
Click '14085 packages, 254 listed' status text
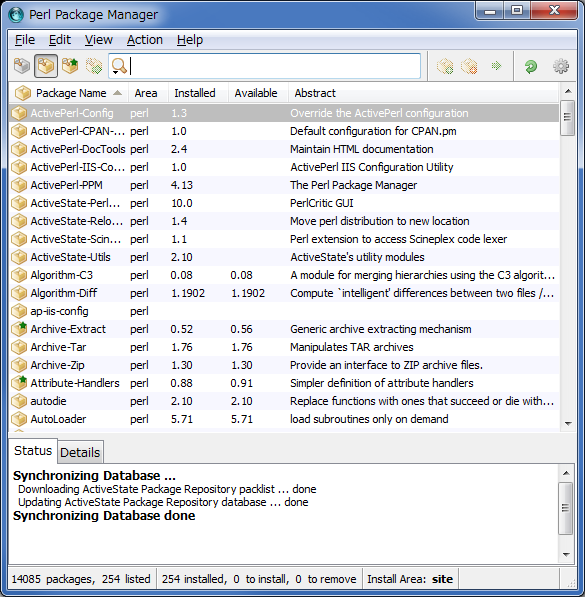[81, 579]
